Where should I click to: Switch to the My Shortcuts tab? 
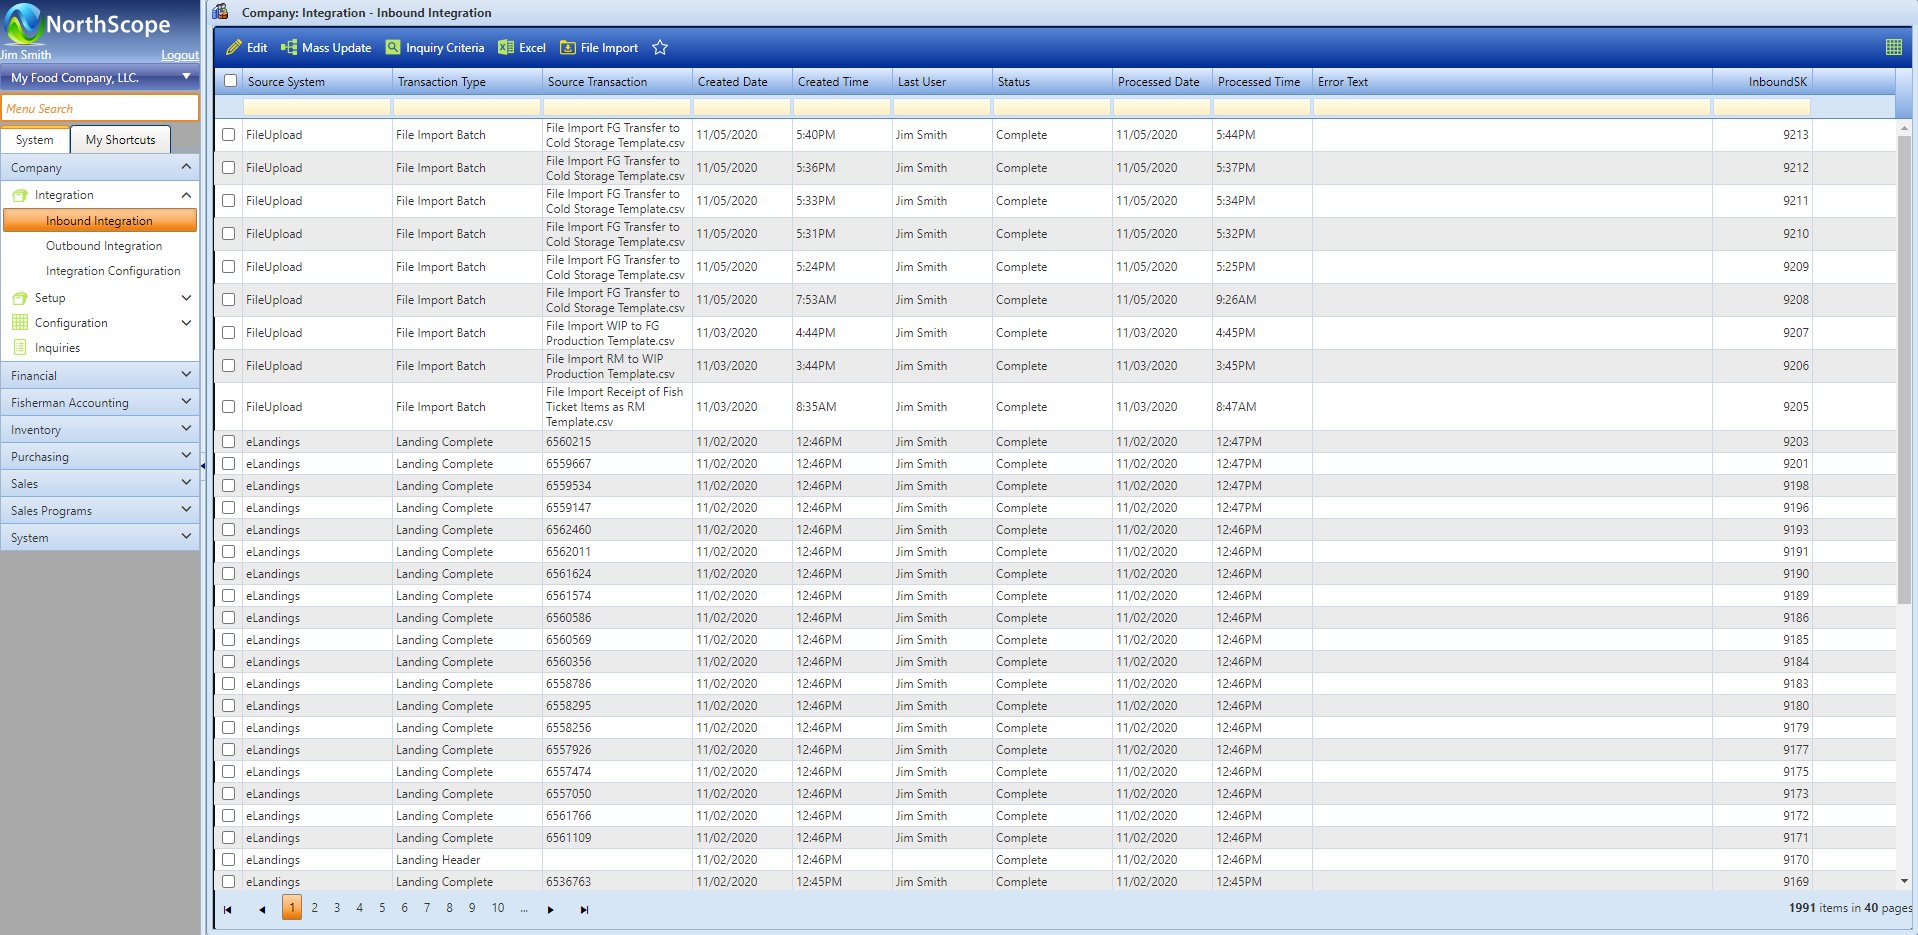tap(120, 140)
